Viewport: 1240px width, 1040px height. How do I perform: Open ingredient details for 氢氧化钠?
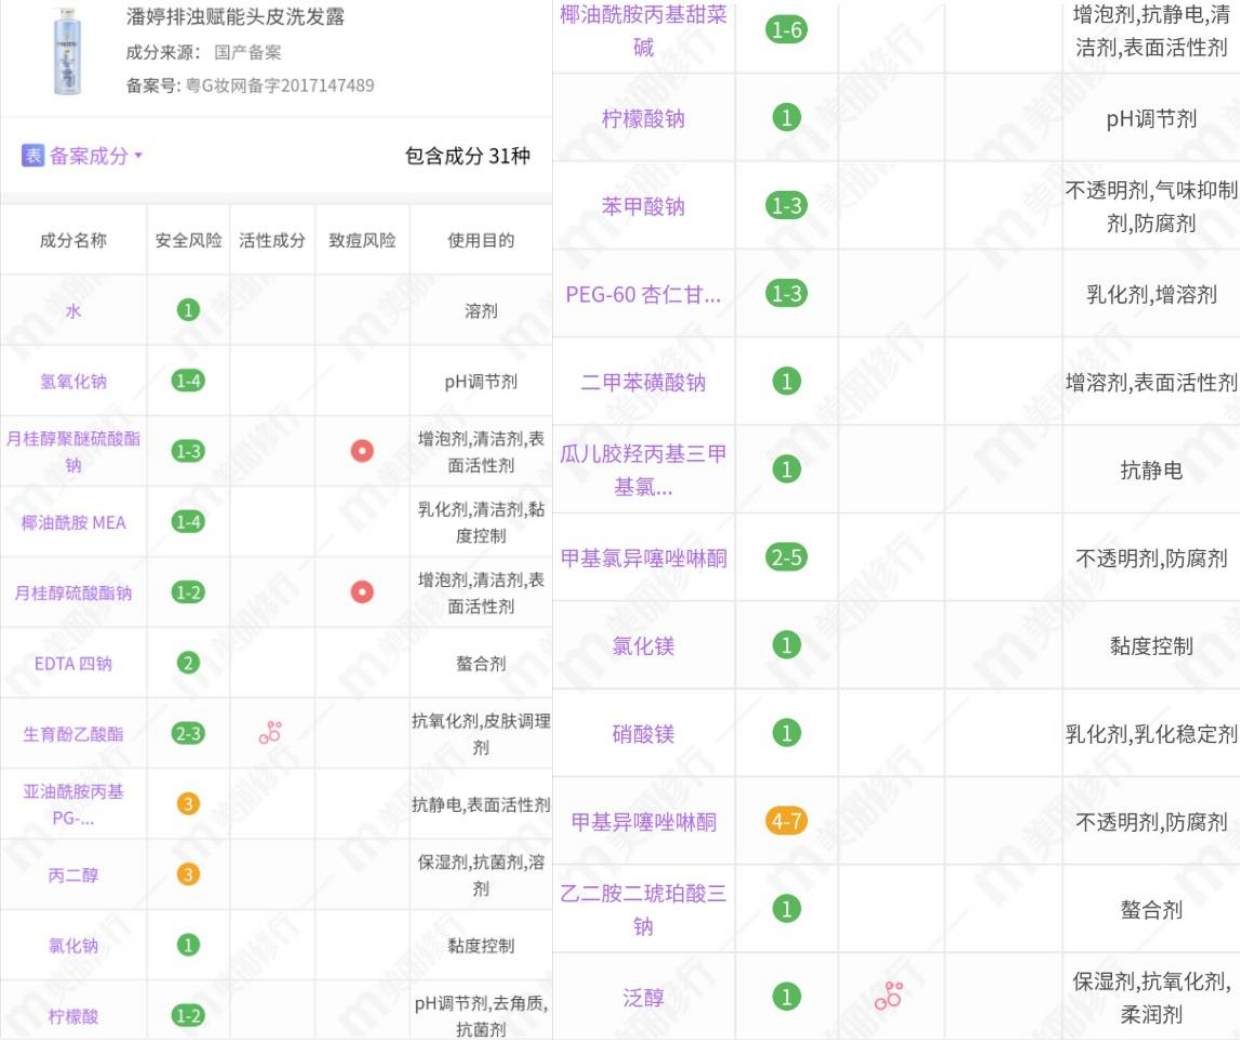pos(70,381)
